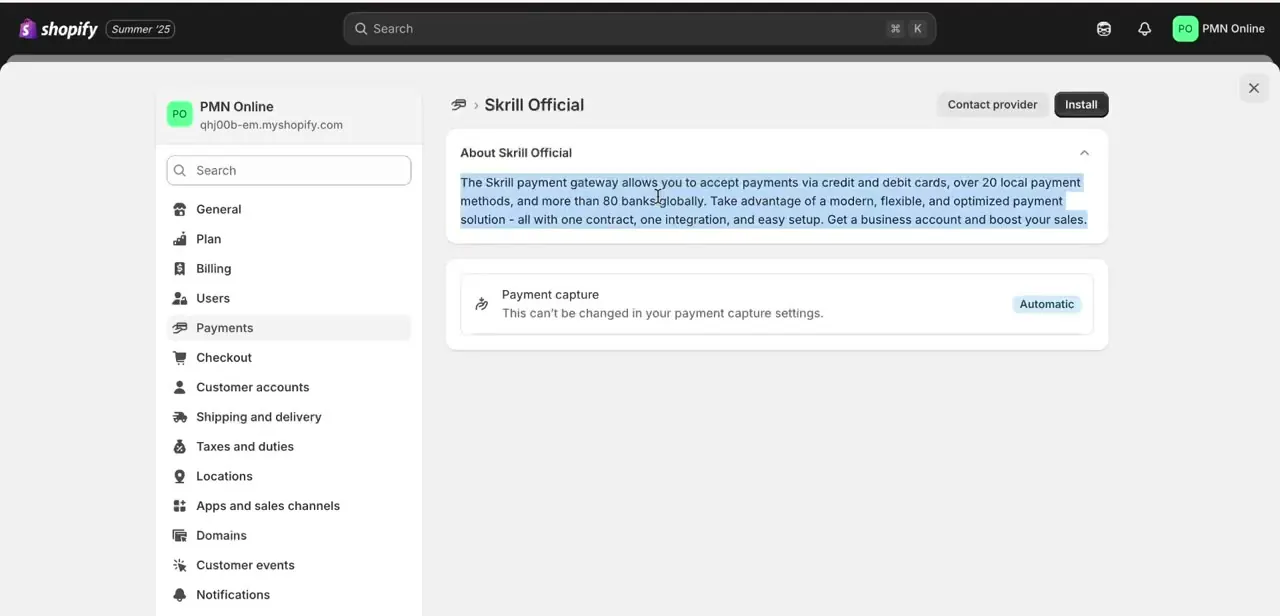Open Notifications settings in sidebar

289,594
